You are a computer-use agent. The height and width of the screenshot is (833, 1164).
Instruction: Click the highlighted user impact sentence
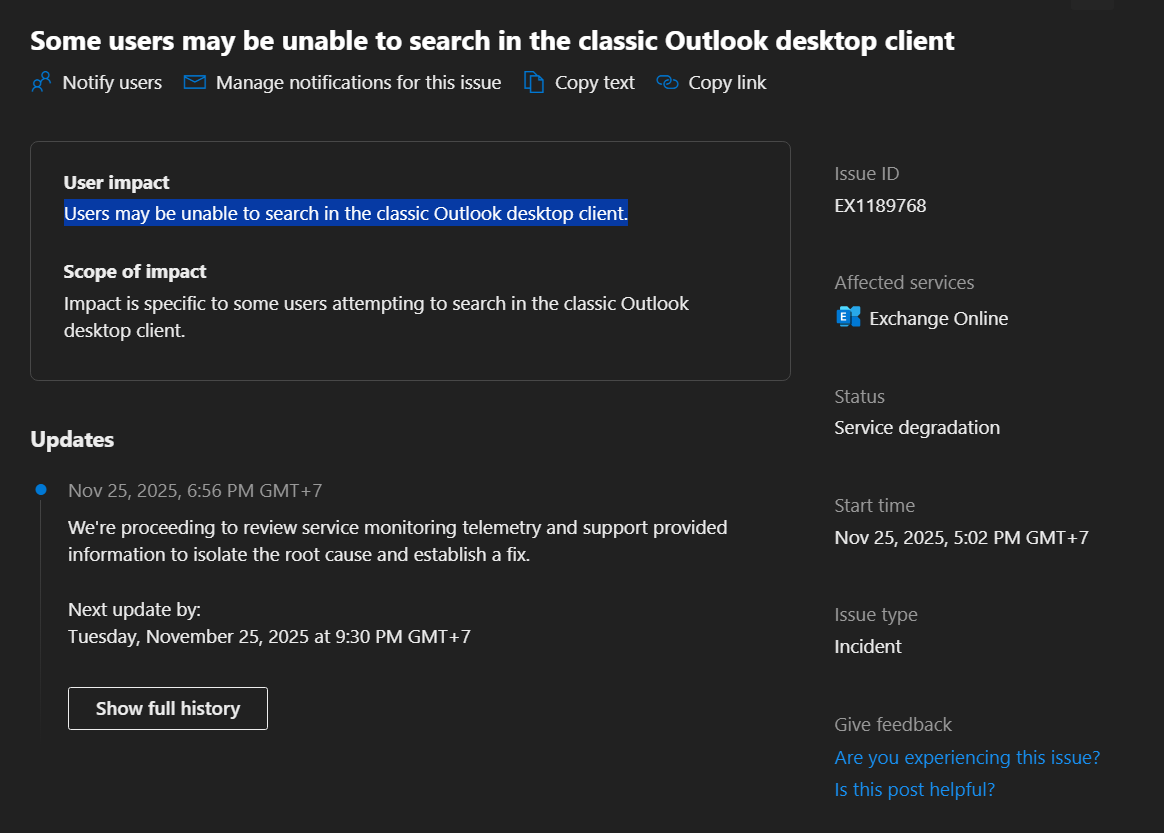(x=346, y=213)
